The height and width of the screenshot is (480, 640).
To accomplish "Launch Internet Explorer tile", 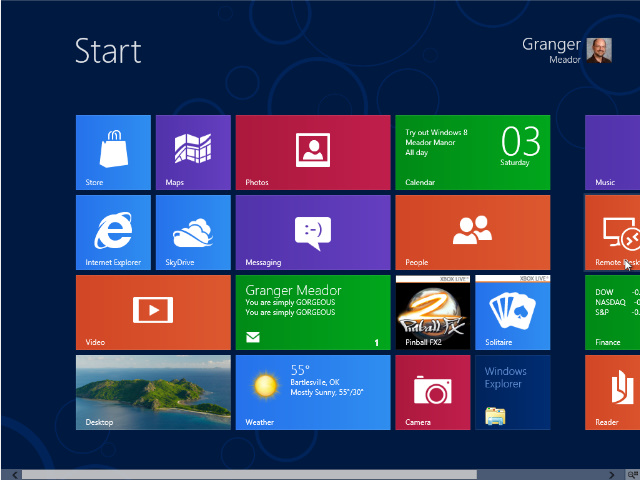I will [113, 232].
